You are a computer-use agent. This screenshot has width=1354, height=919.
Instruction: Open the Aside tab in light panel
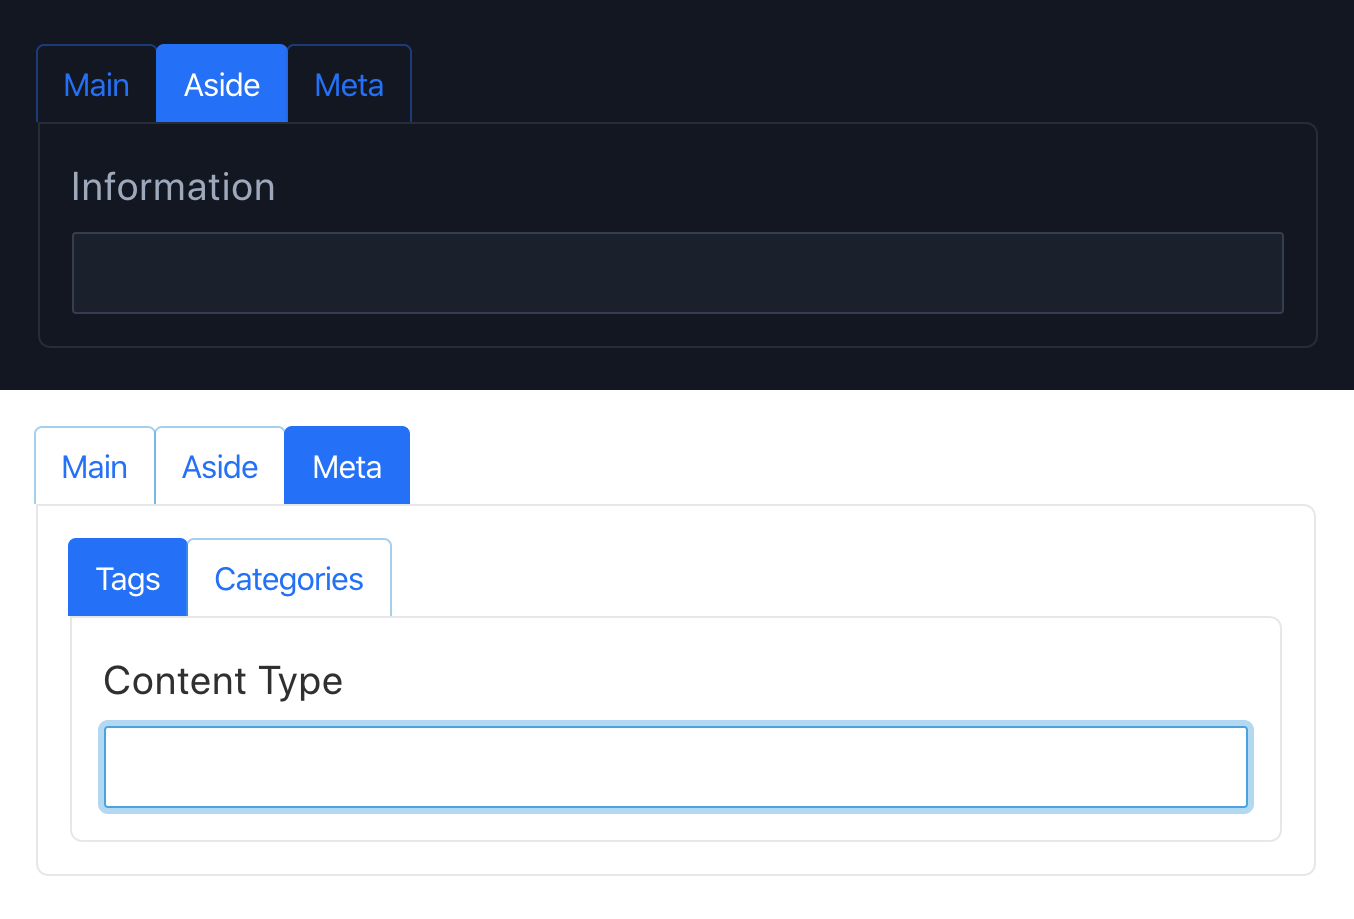(220, 467)
